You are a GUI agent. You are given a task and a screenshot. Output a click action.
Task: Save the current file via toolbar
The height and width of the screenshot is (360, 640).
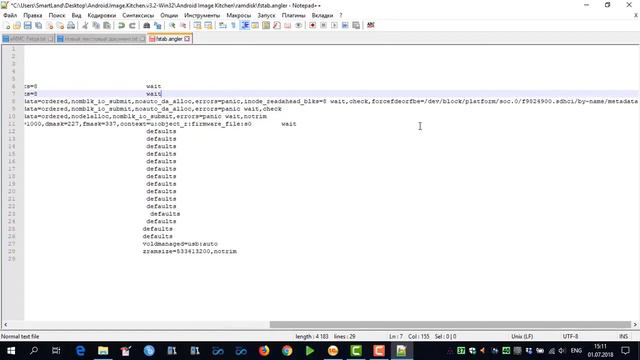(28, 25)
